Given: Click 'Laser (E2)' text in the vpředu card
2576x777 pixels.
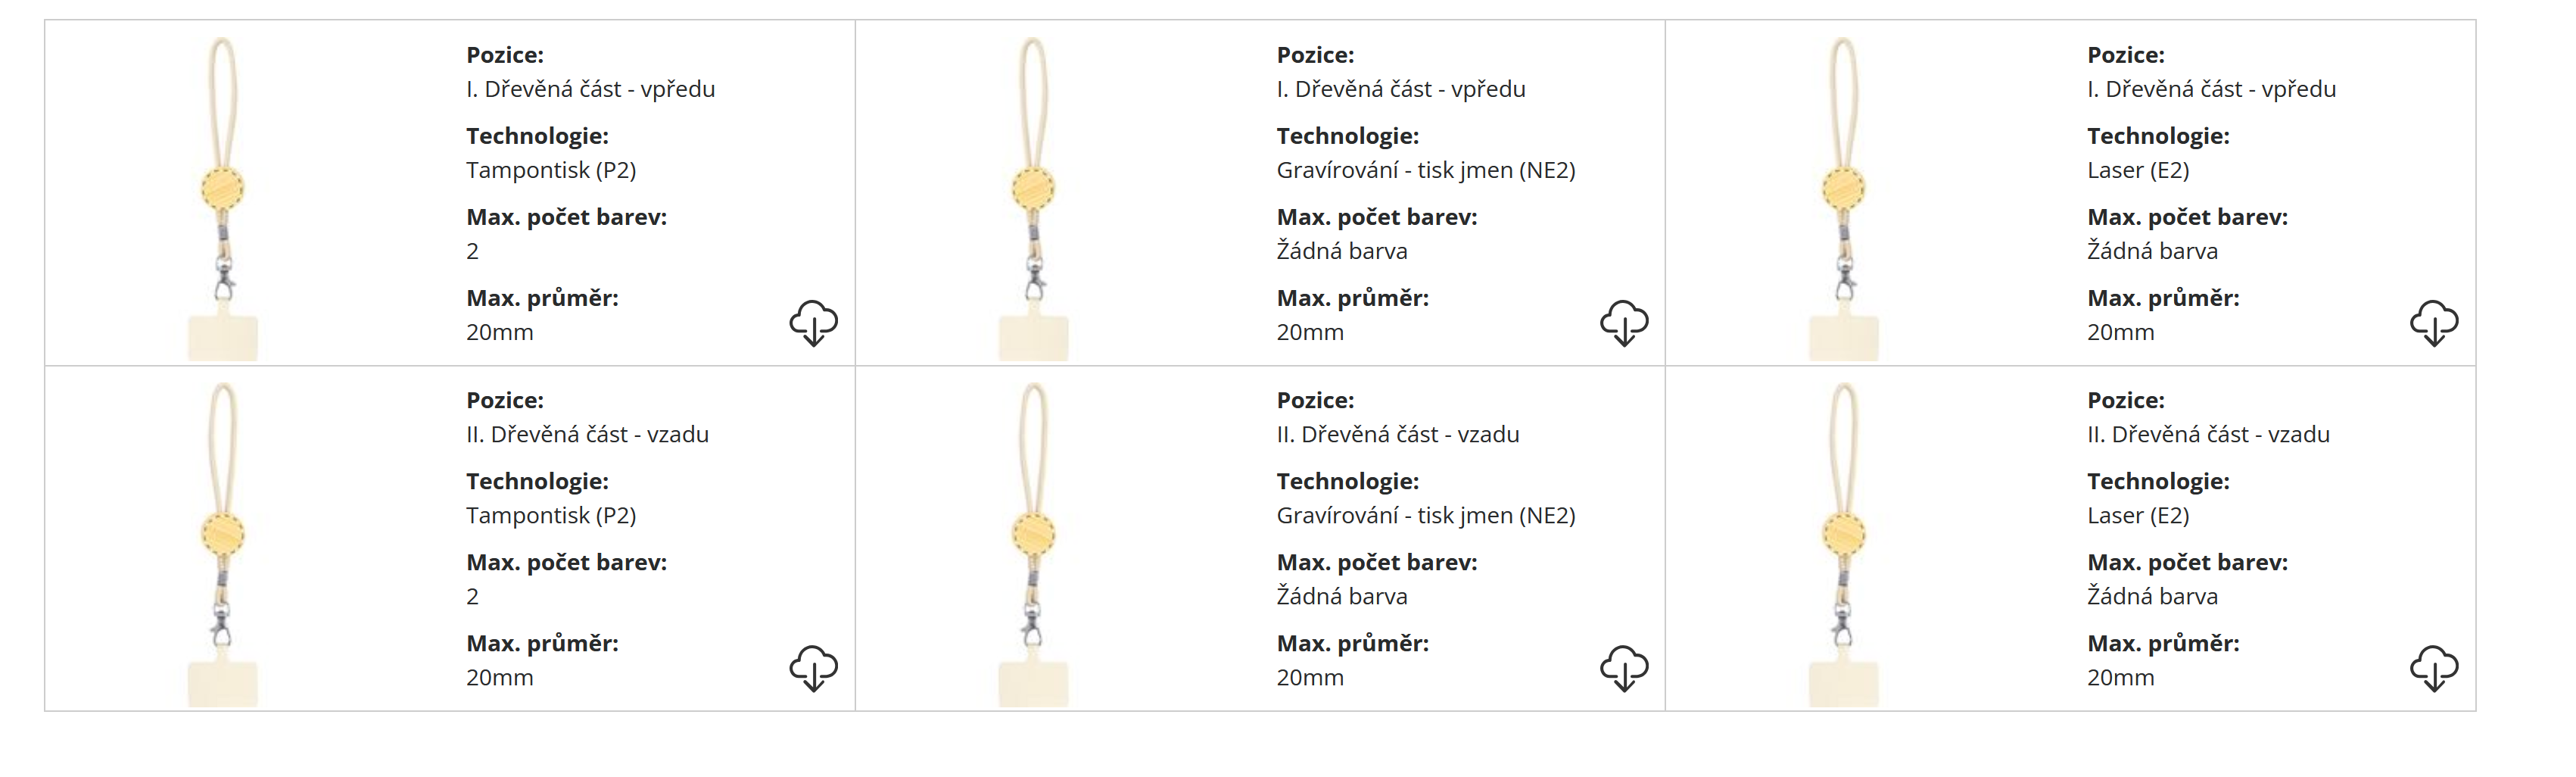Looking at the screenshot, I should click(x=2138, y=170).
